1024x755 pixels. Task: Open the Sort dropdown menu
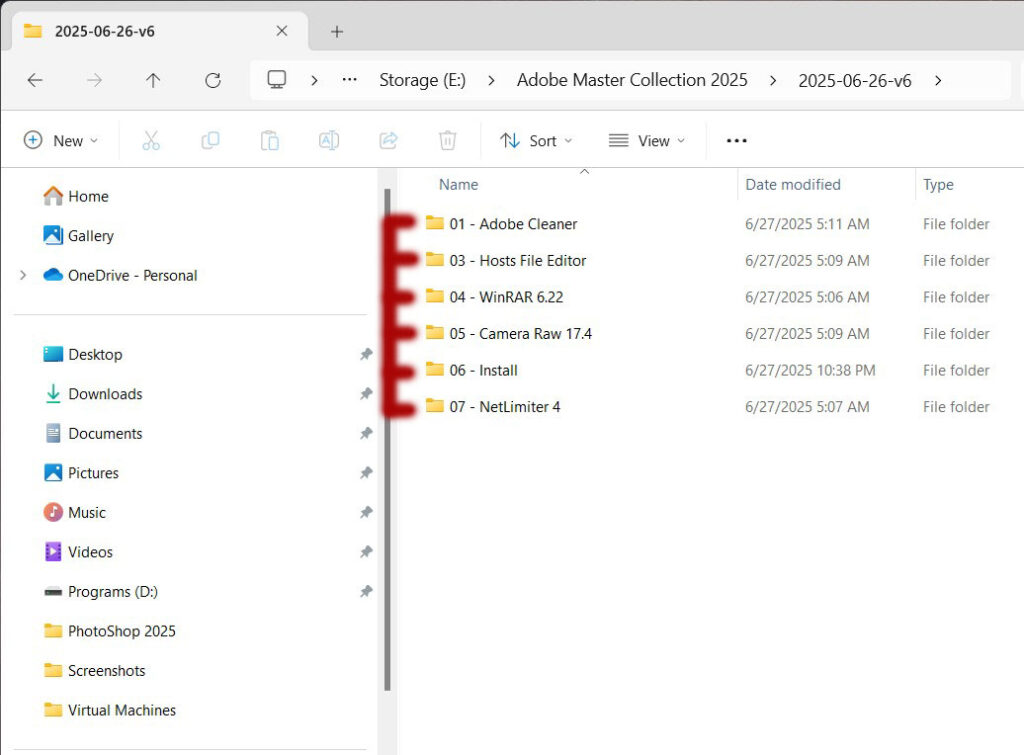(536, 140)
